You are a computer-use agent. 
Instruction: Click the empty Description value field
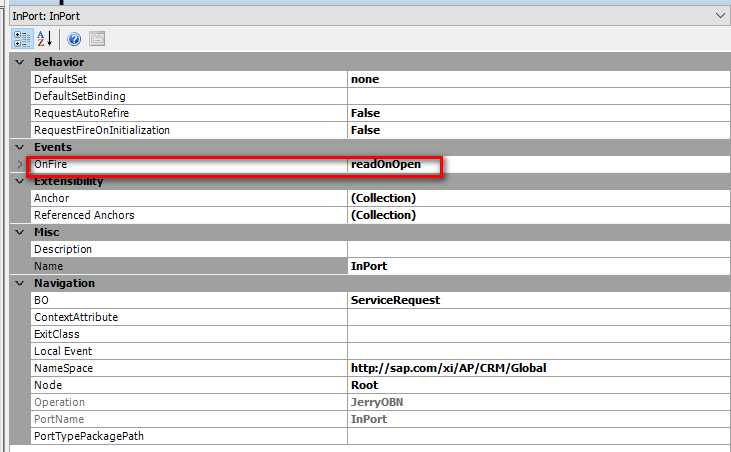click(x=538, y=249)
